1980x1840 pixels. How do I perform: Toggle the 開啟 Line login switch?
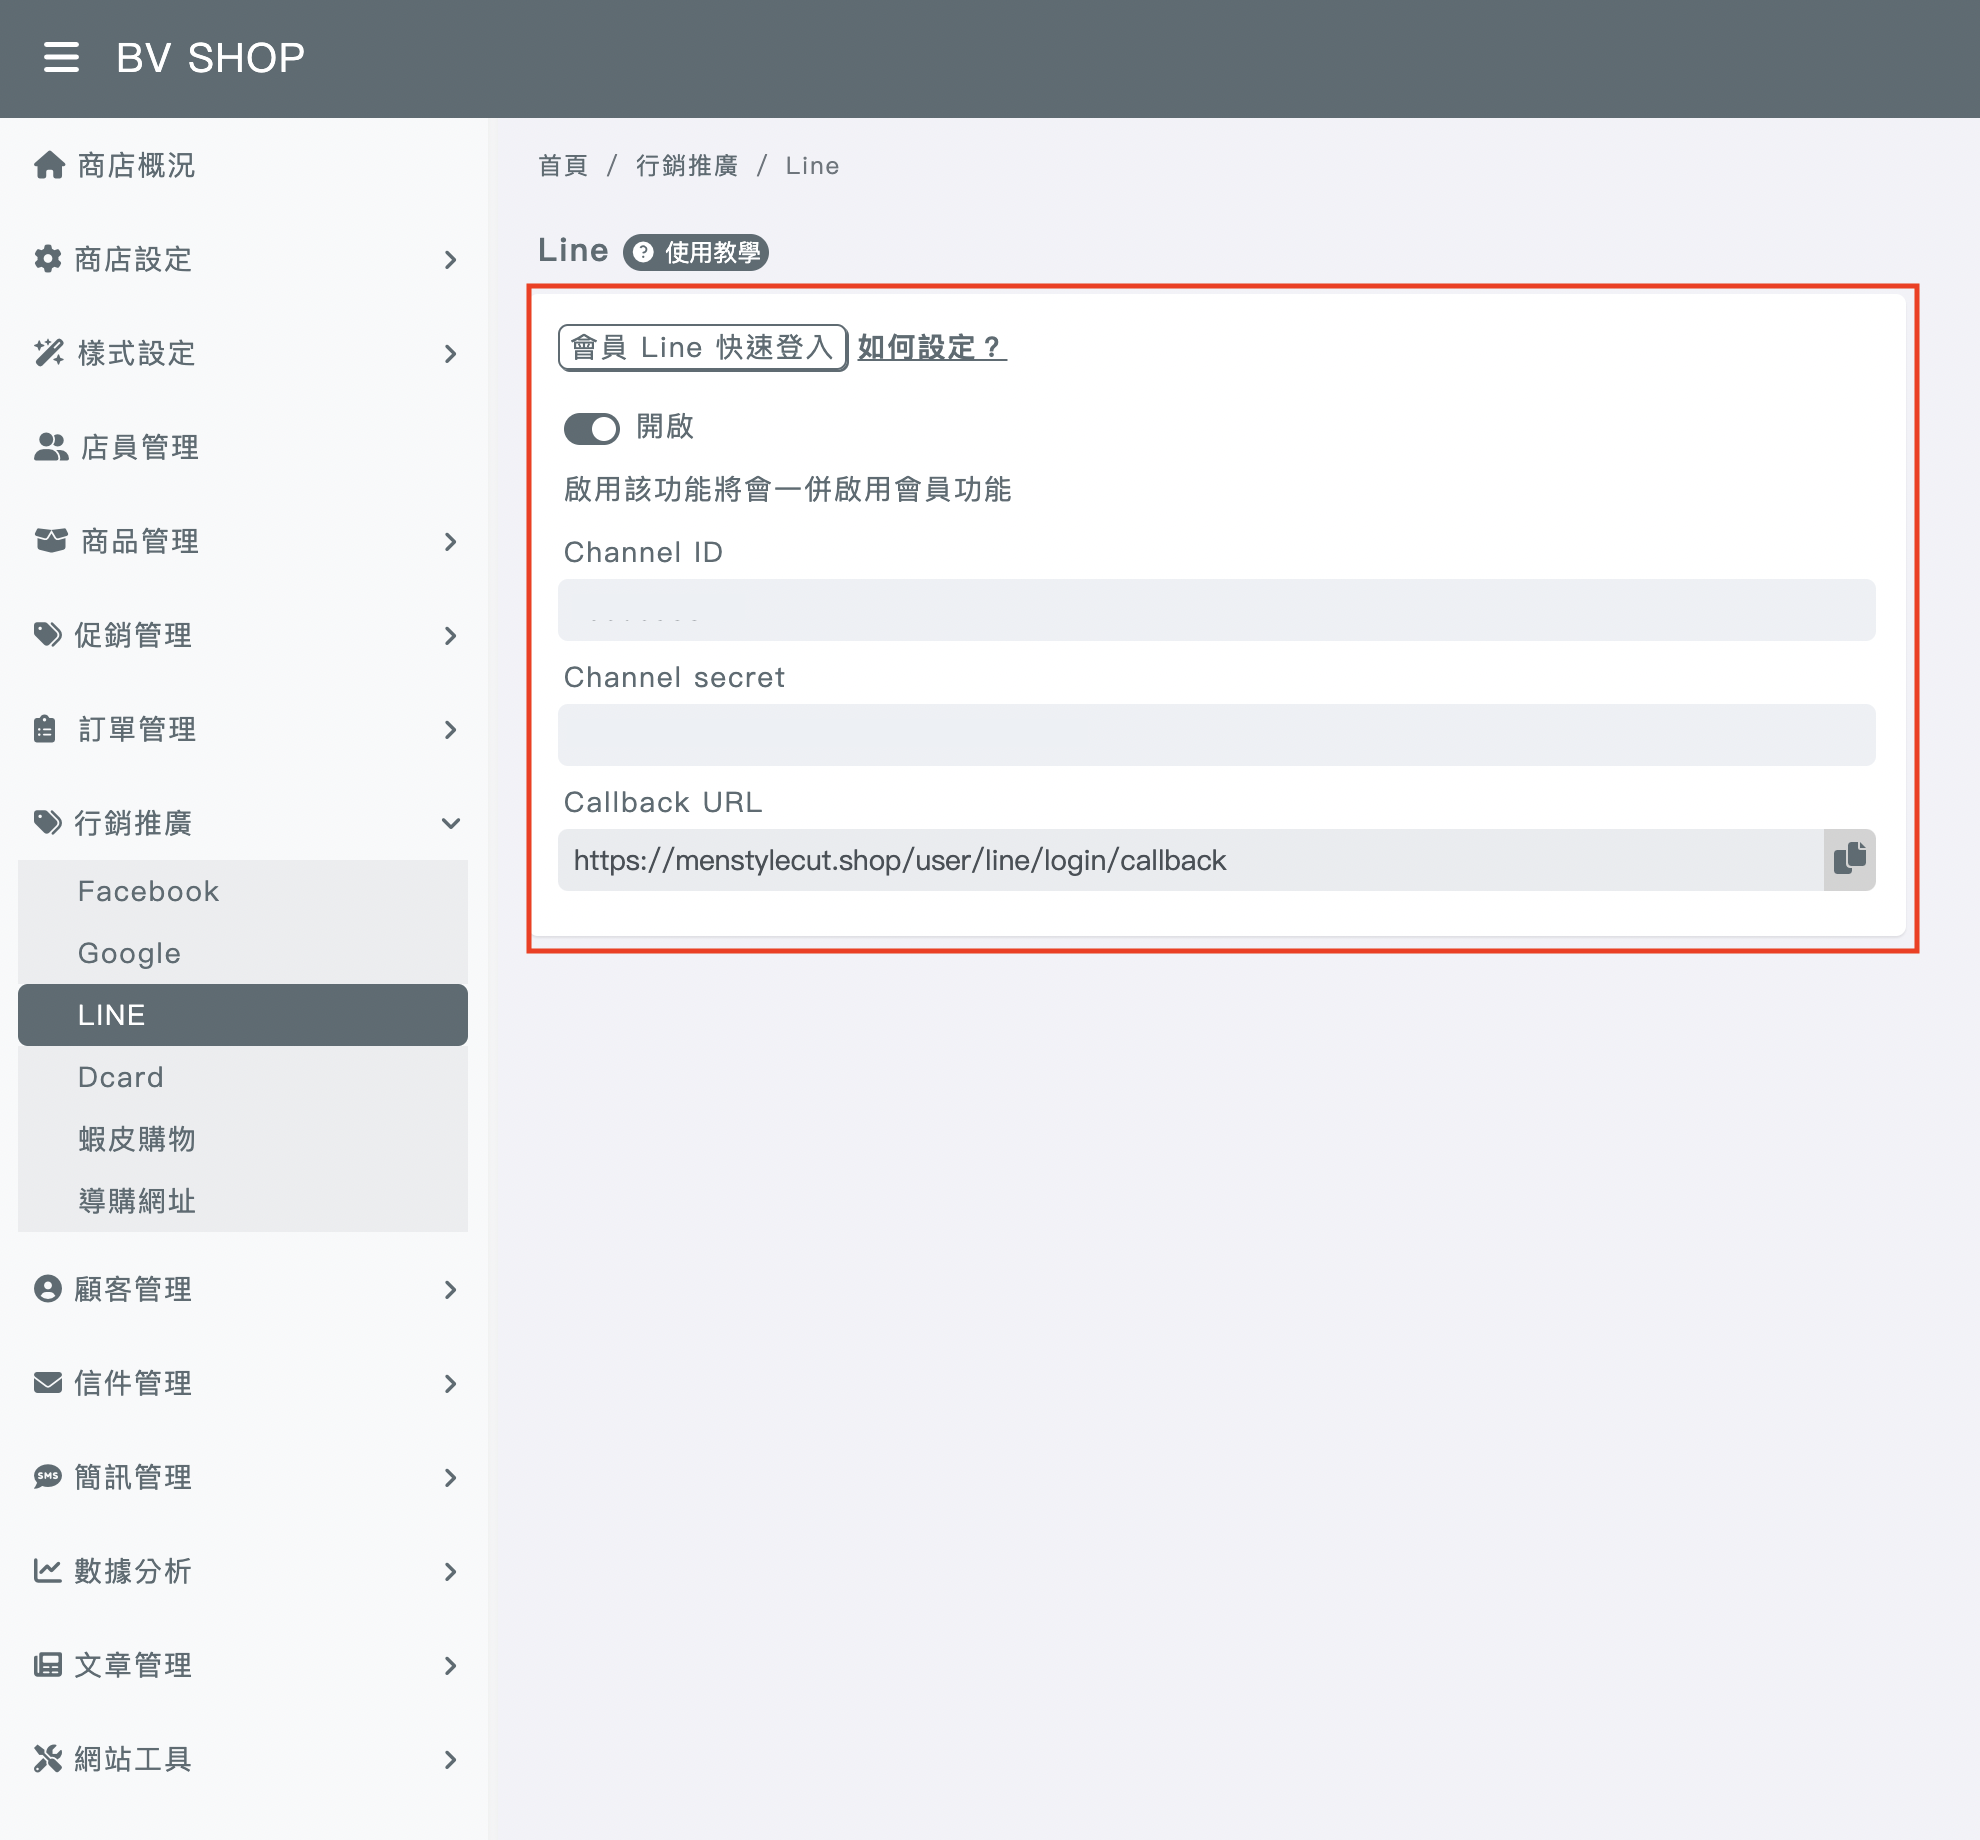click(x=592, y=428)
